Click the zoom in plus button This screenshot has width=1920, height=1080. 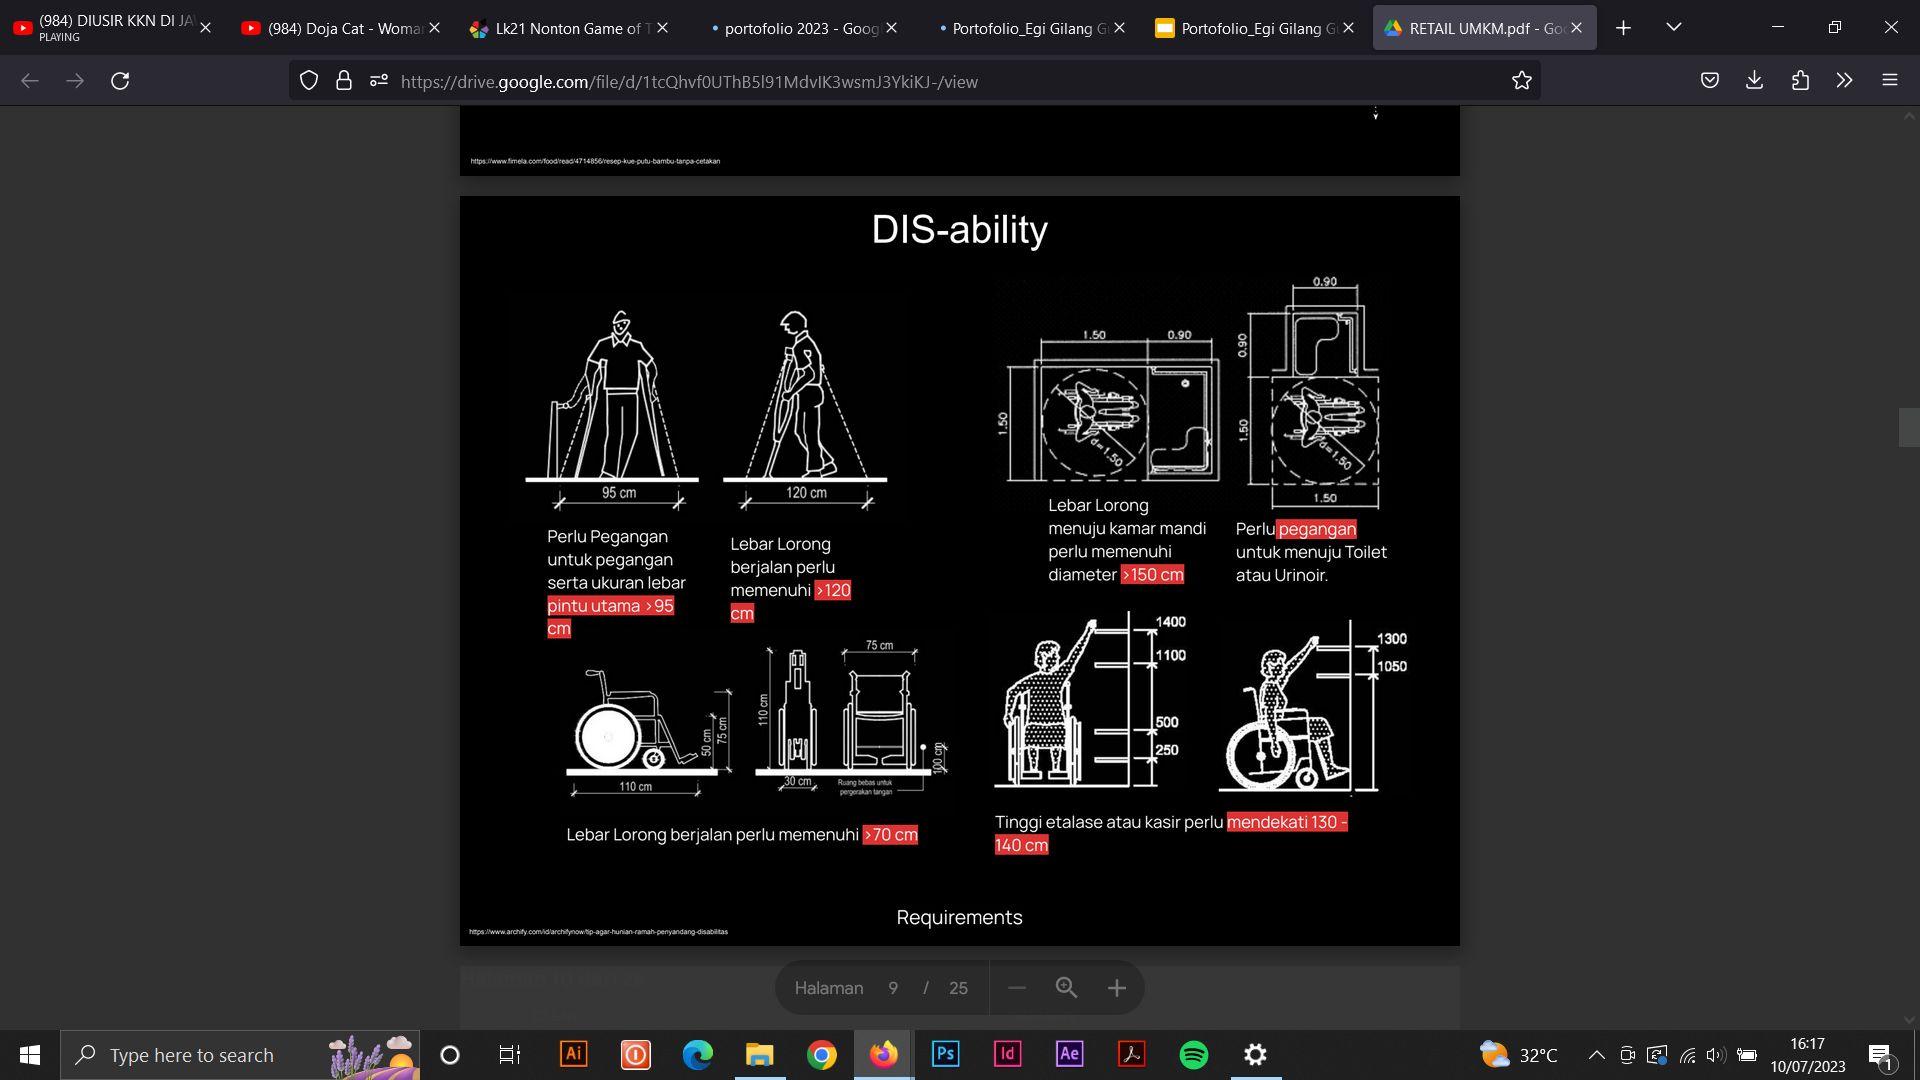pyautogui.click(x=1116, y=988)
